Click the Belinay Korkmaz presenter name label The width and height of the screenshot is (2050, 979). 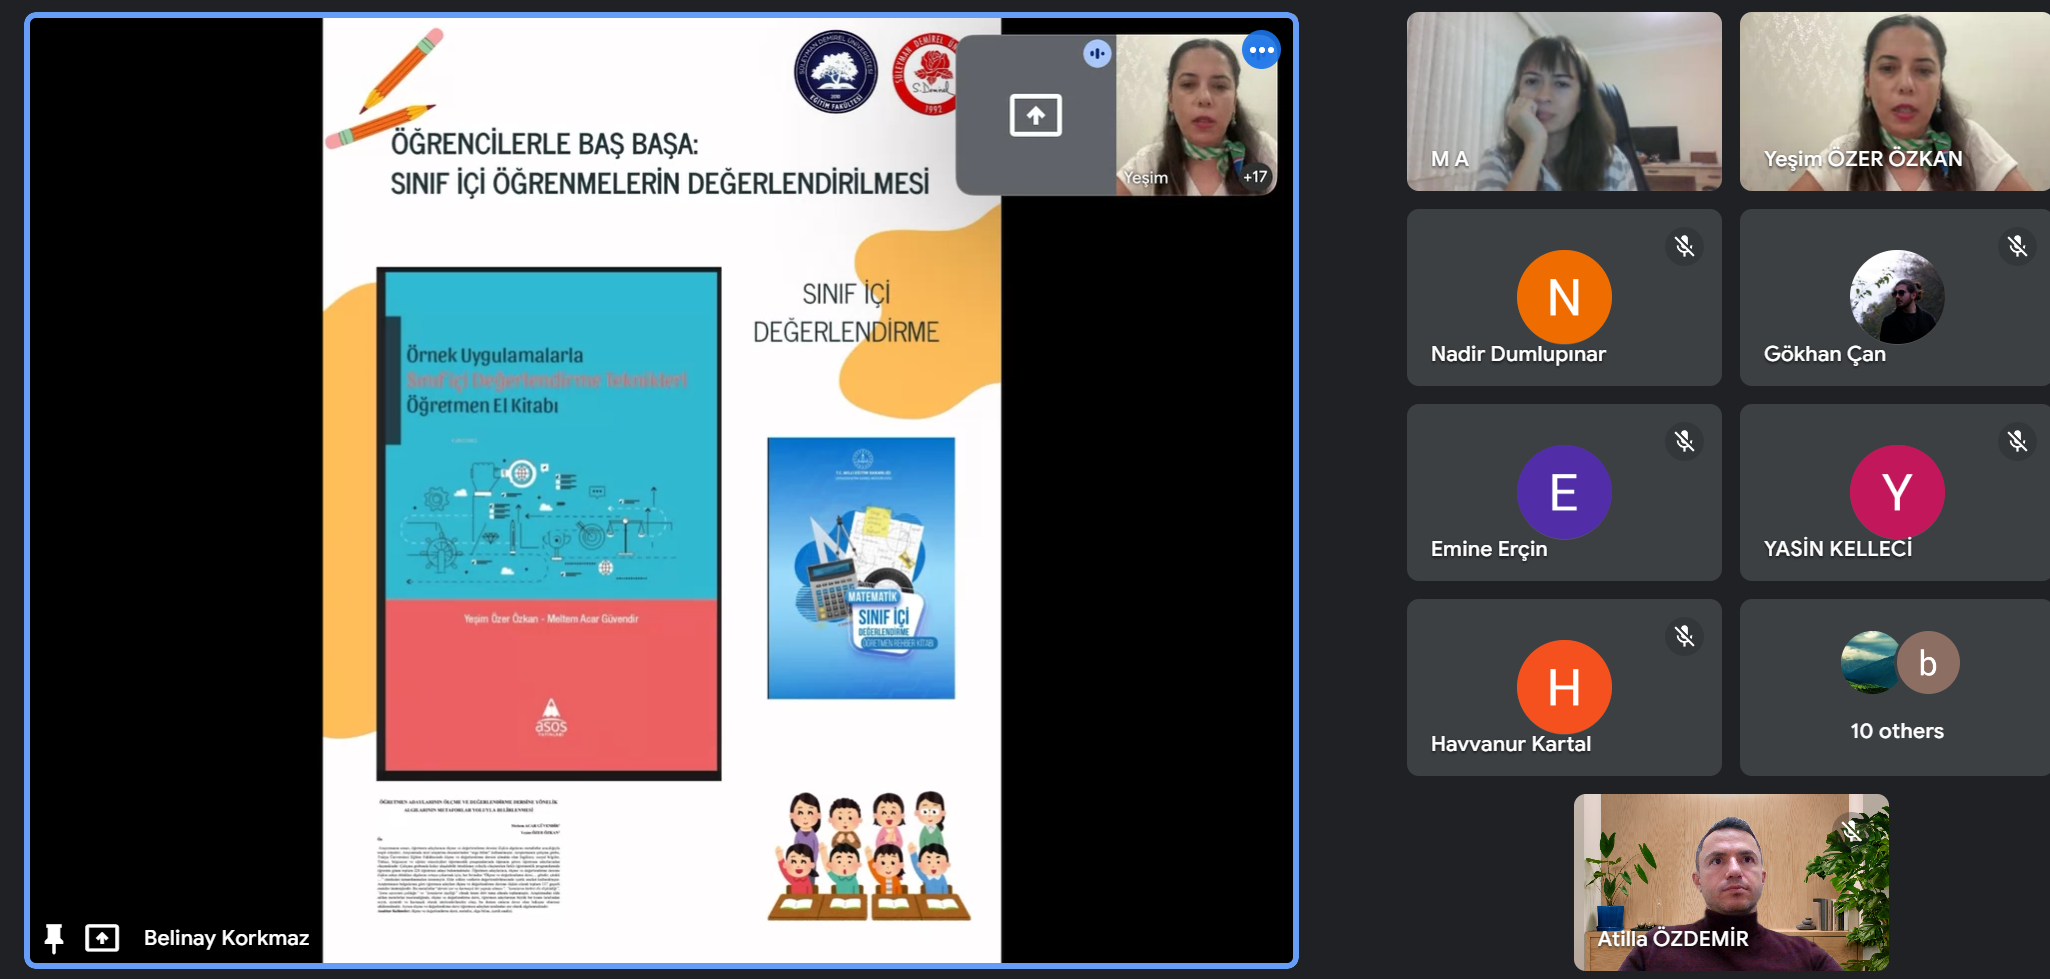pyautogui.click(x=226, y=938)
